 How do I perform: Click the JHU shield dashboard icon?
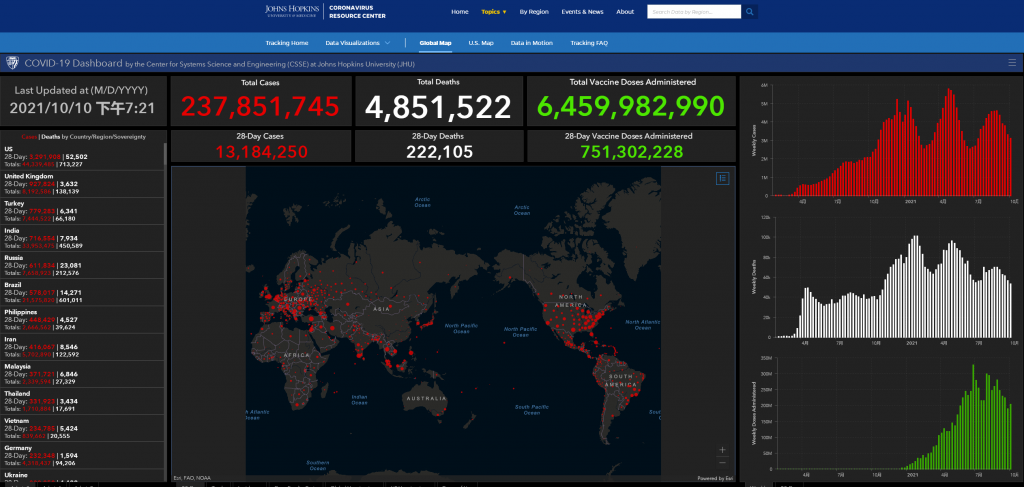point(12,62)
